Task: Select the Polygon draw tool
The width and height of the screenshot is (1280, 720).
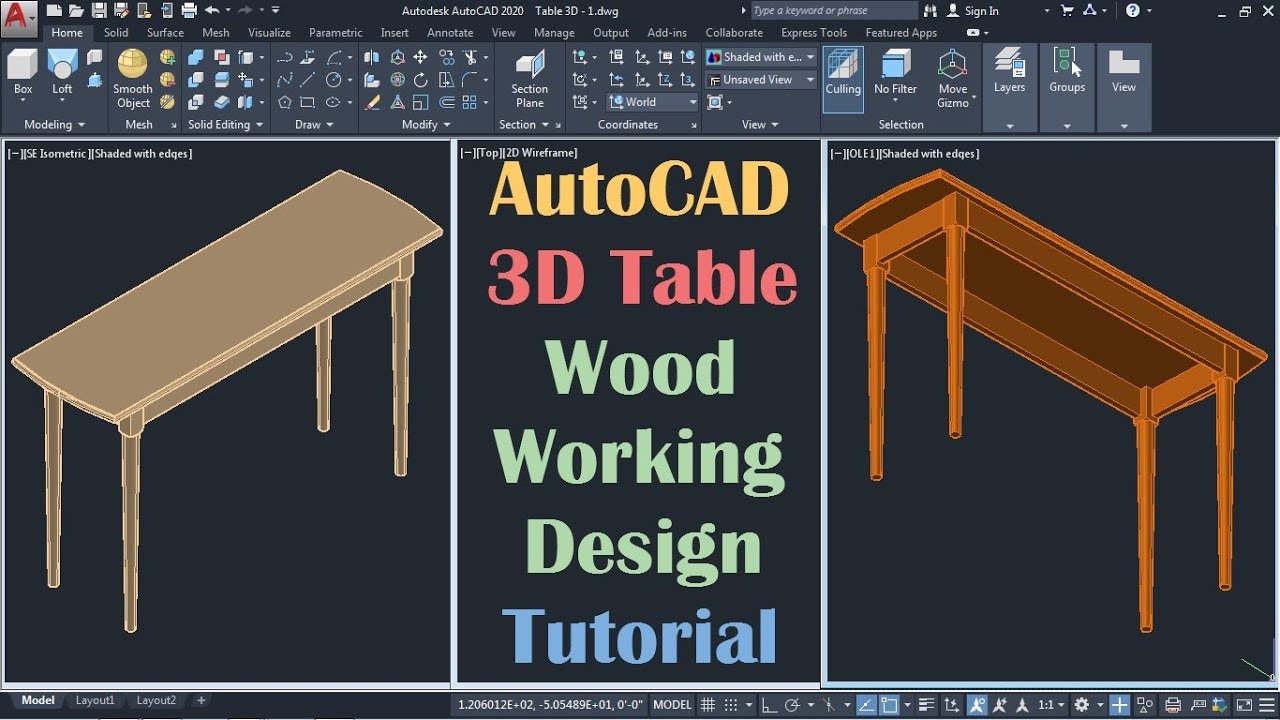Action: pos(285,102)
